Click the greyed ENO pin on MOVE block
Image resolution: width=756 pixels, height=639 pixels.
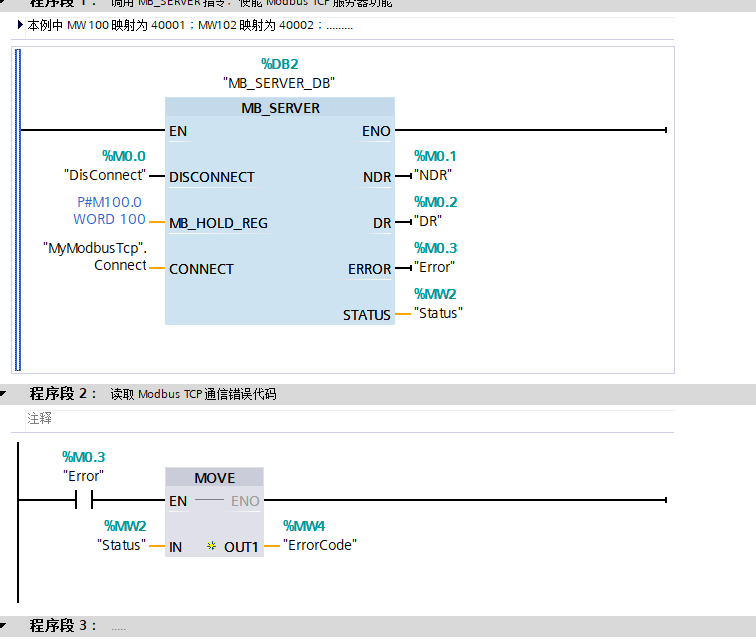pyautogui.click(x=245, y=502)
